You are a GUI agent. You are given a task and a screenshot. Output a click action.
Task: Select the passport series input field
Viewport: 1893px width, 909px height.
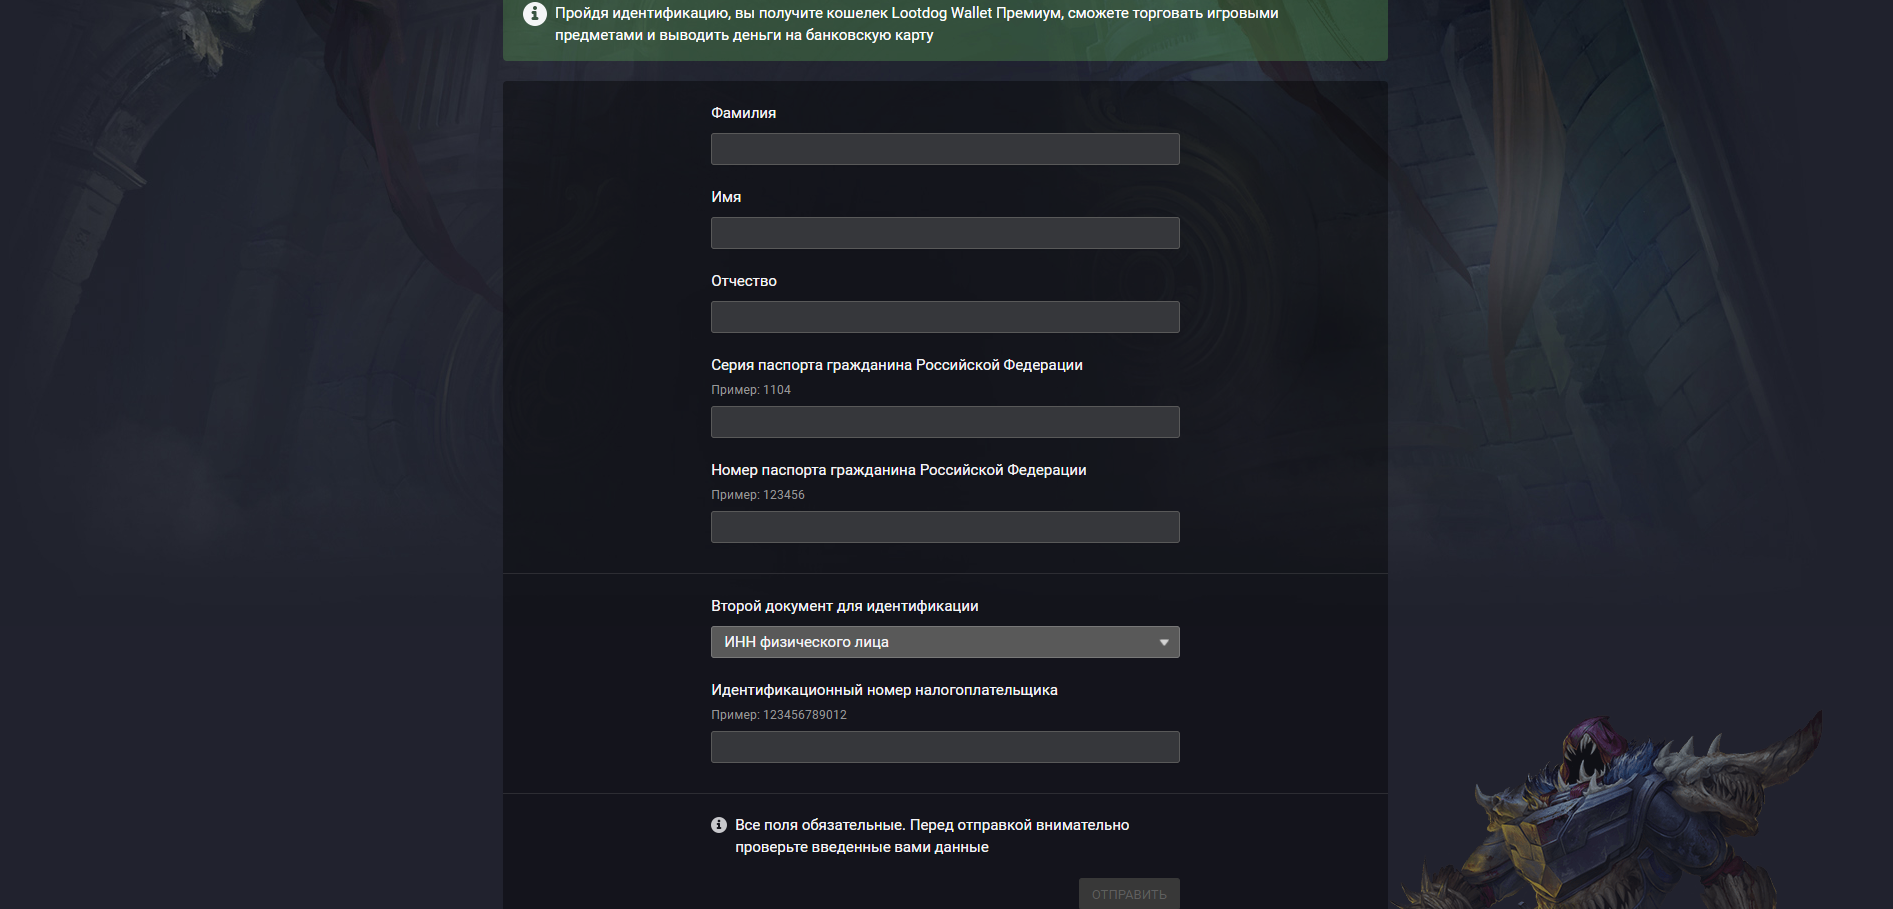pyautogui.click(x=945, y=422)
